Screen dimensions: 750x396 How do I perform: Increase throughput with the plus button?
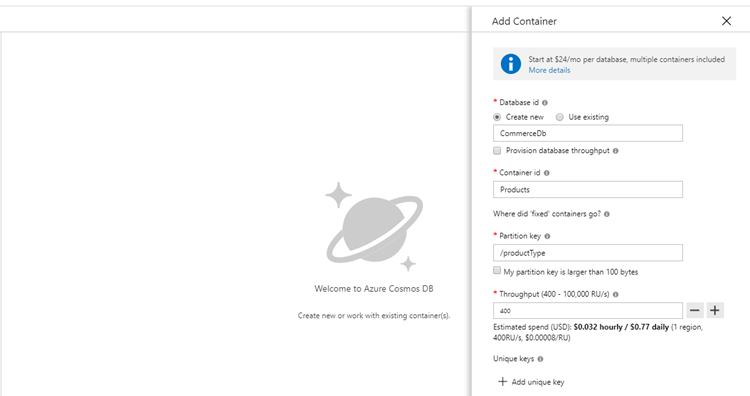(x=715, y=310)
